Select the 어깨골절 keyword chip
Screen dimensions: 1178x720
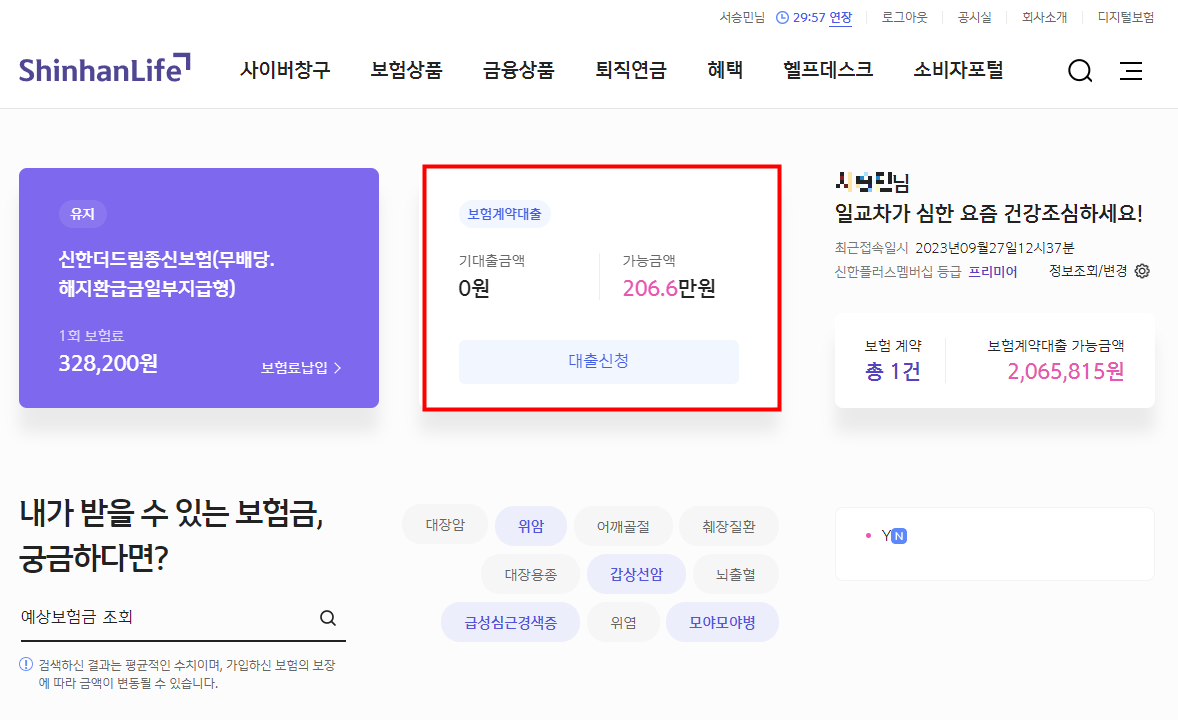tap(623, 526)
